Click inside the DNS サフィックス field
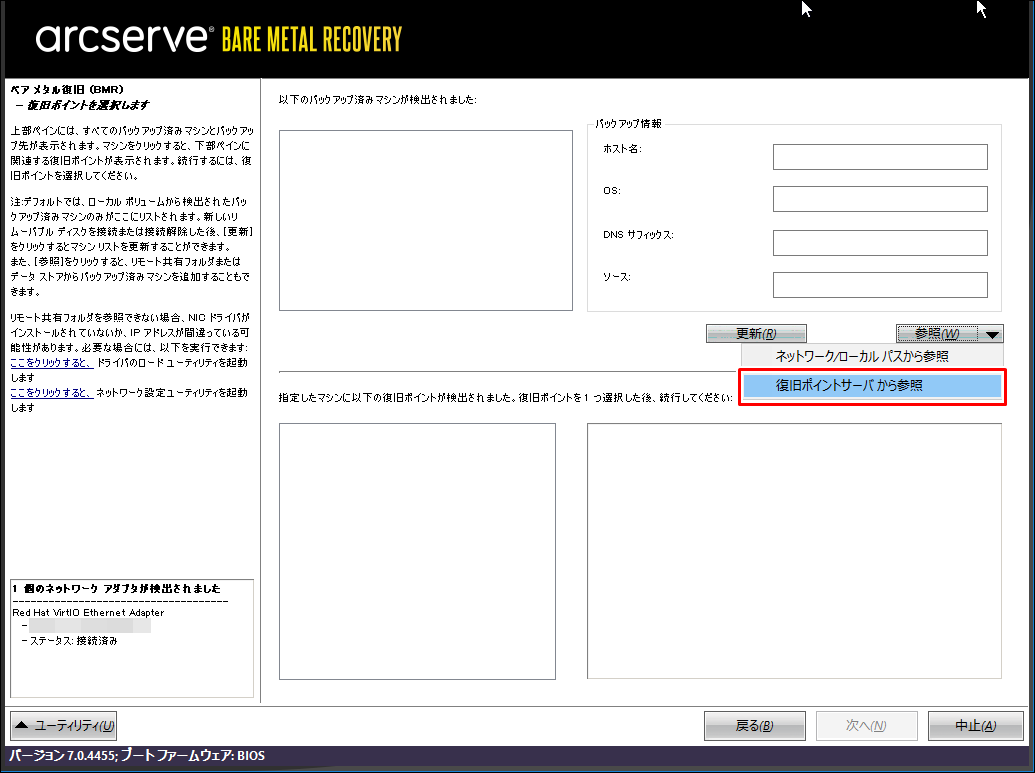1035x773 pixels. point(880,242)
